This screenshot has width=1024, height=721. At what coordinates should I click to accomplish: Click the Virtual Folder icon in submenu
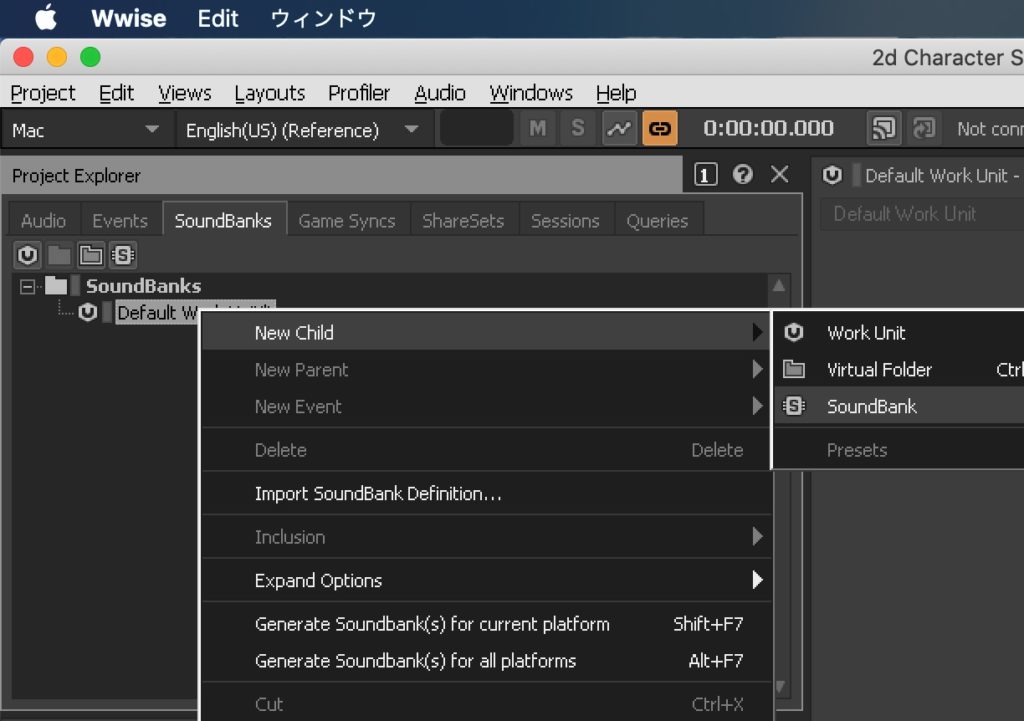click(794, 369)
